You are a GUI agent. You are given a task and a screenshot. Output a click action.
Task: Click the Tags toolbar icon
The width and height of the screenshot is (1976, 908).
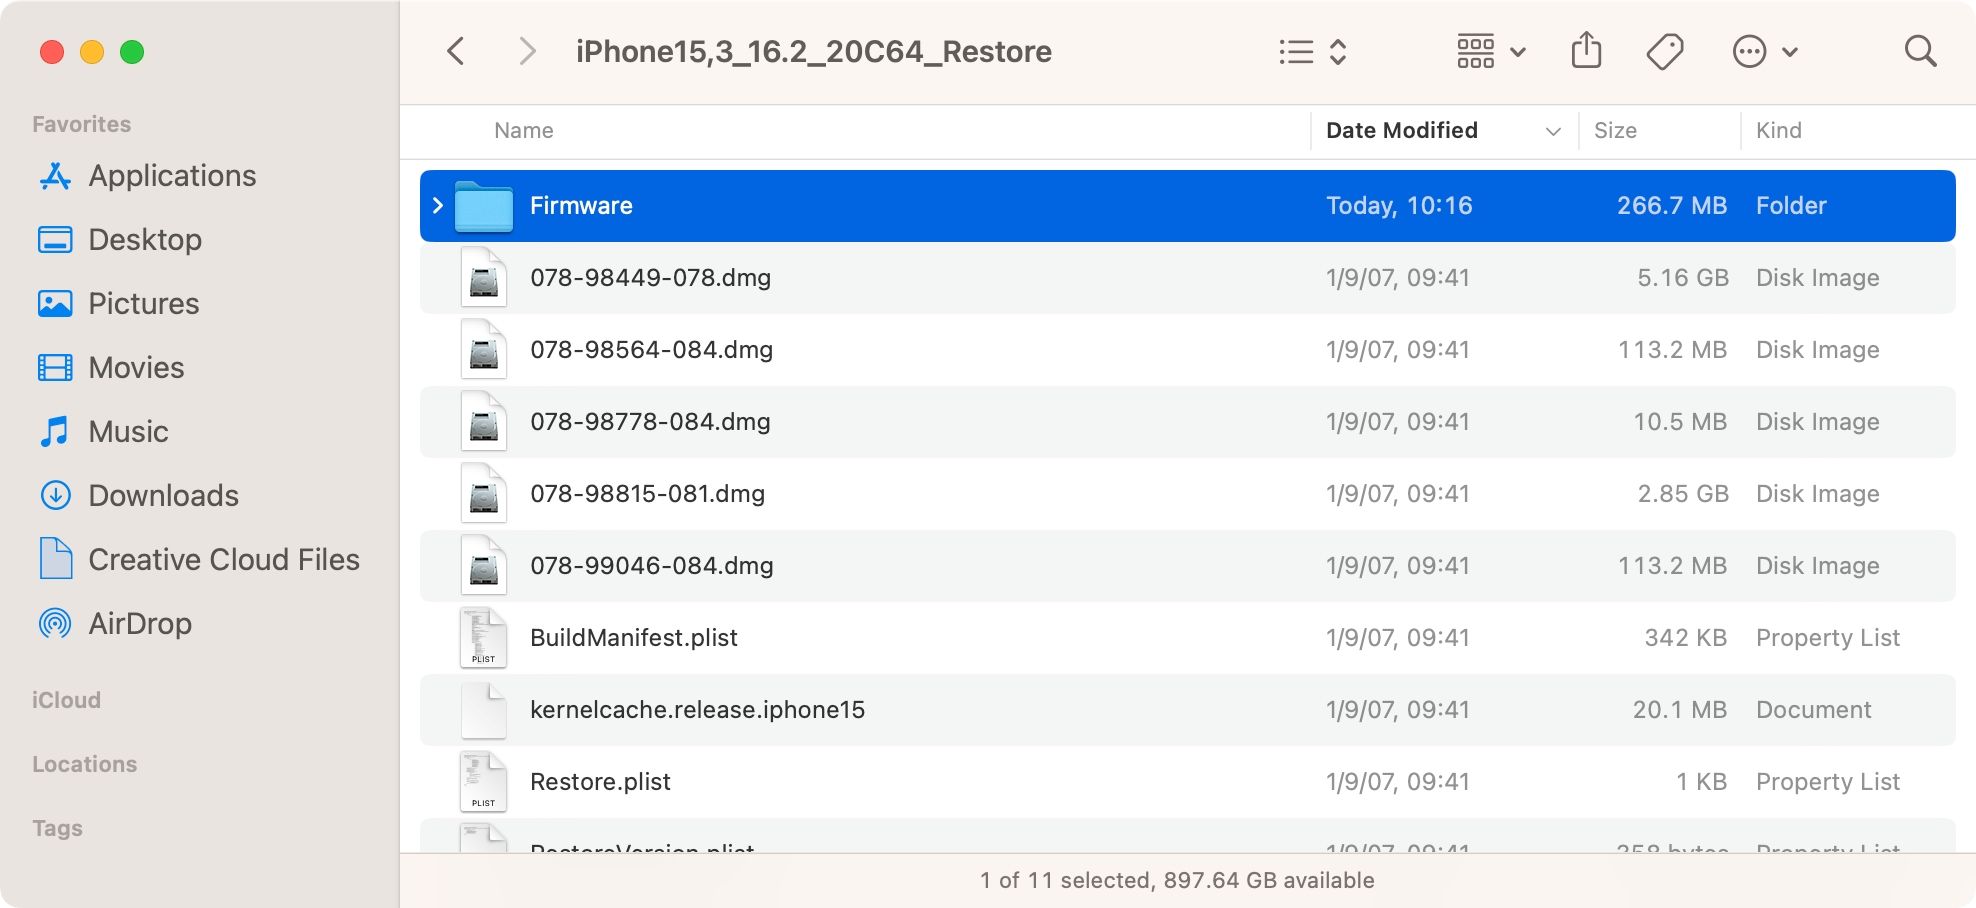(x=1665, y=51)
